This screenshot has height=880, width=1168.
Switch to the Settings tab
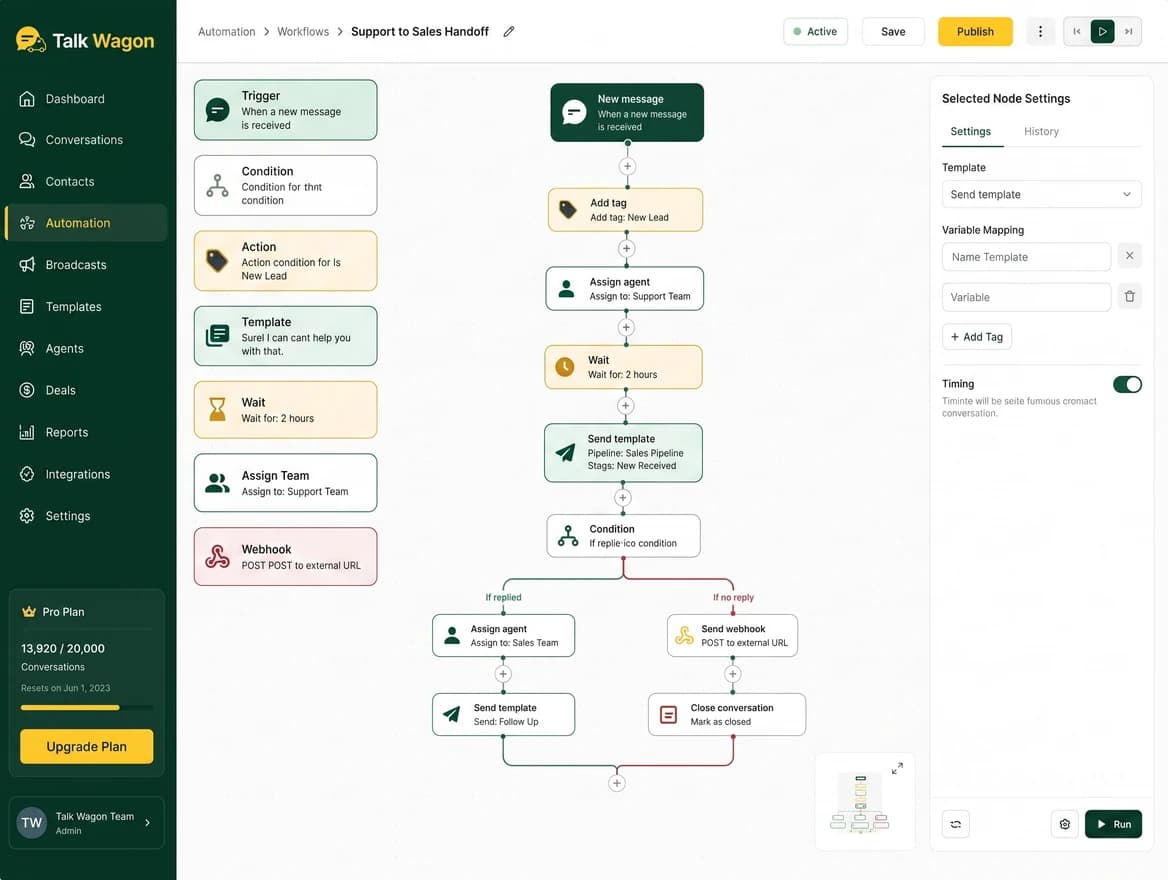click(971, 131)
